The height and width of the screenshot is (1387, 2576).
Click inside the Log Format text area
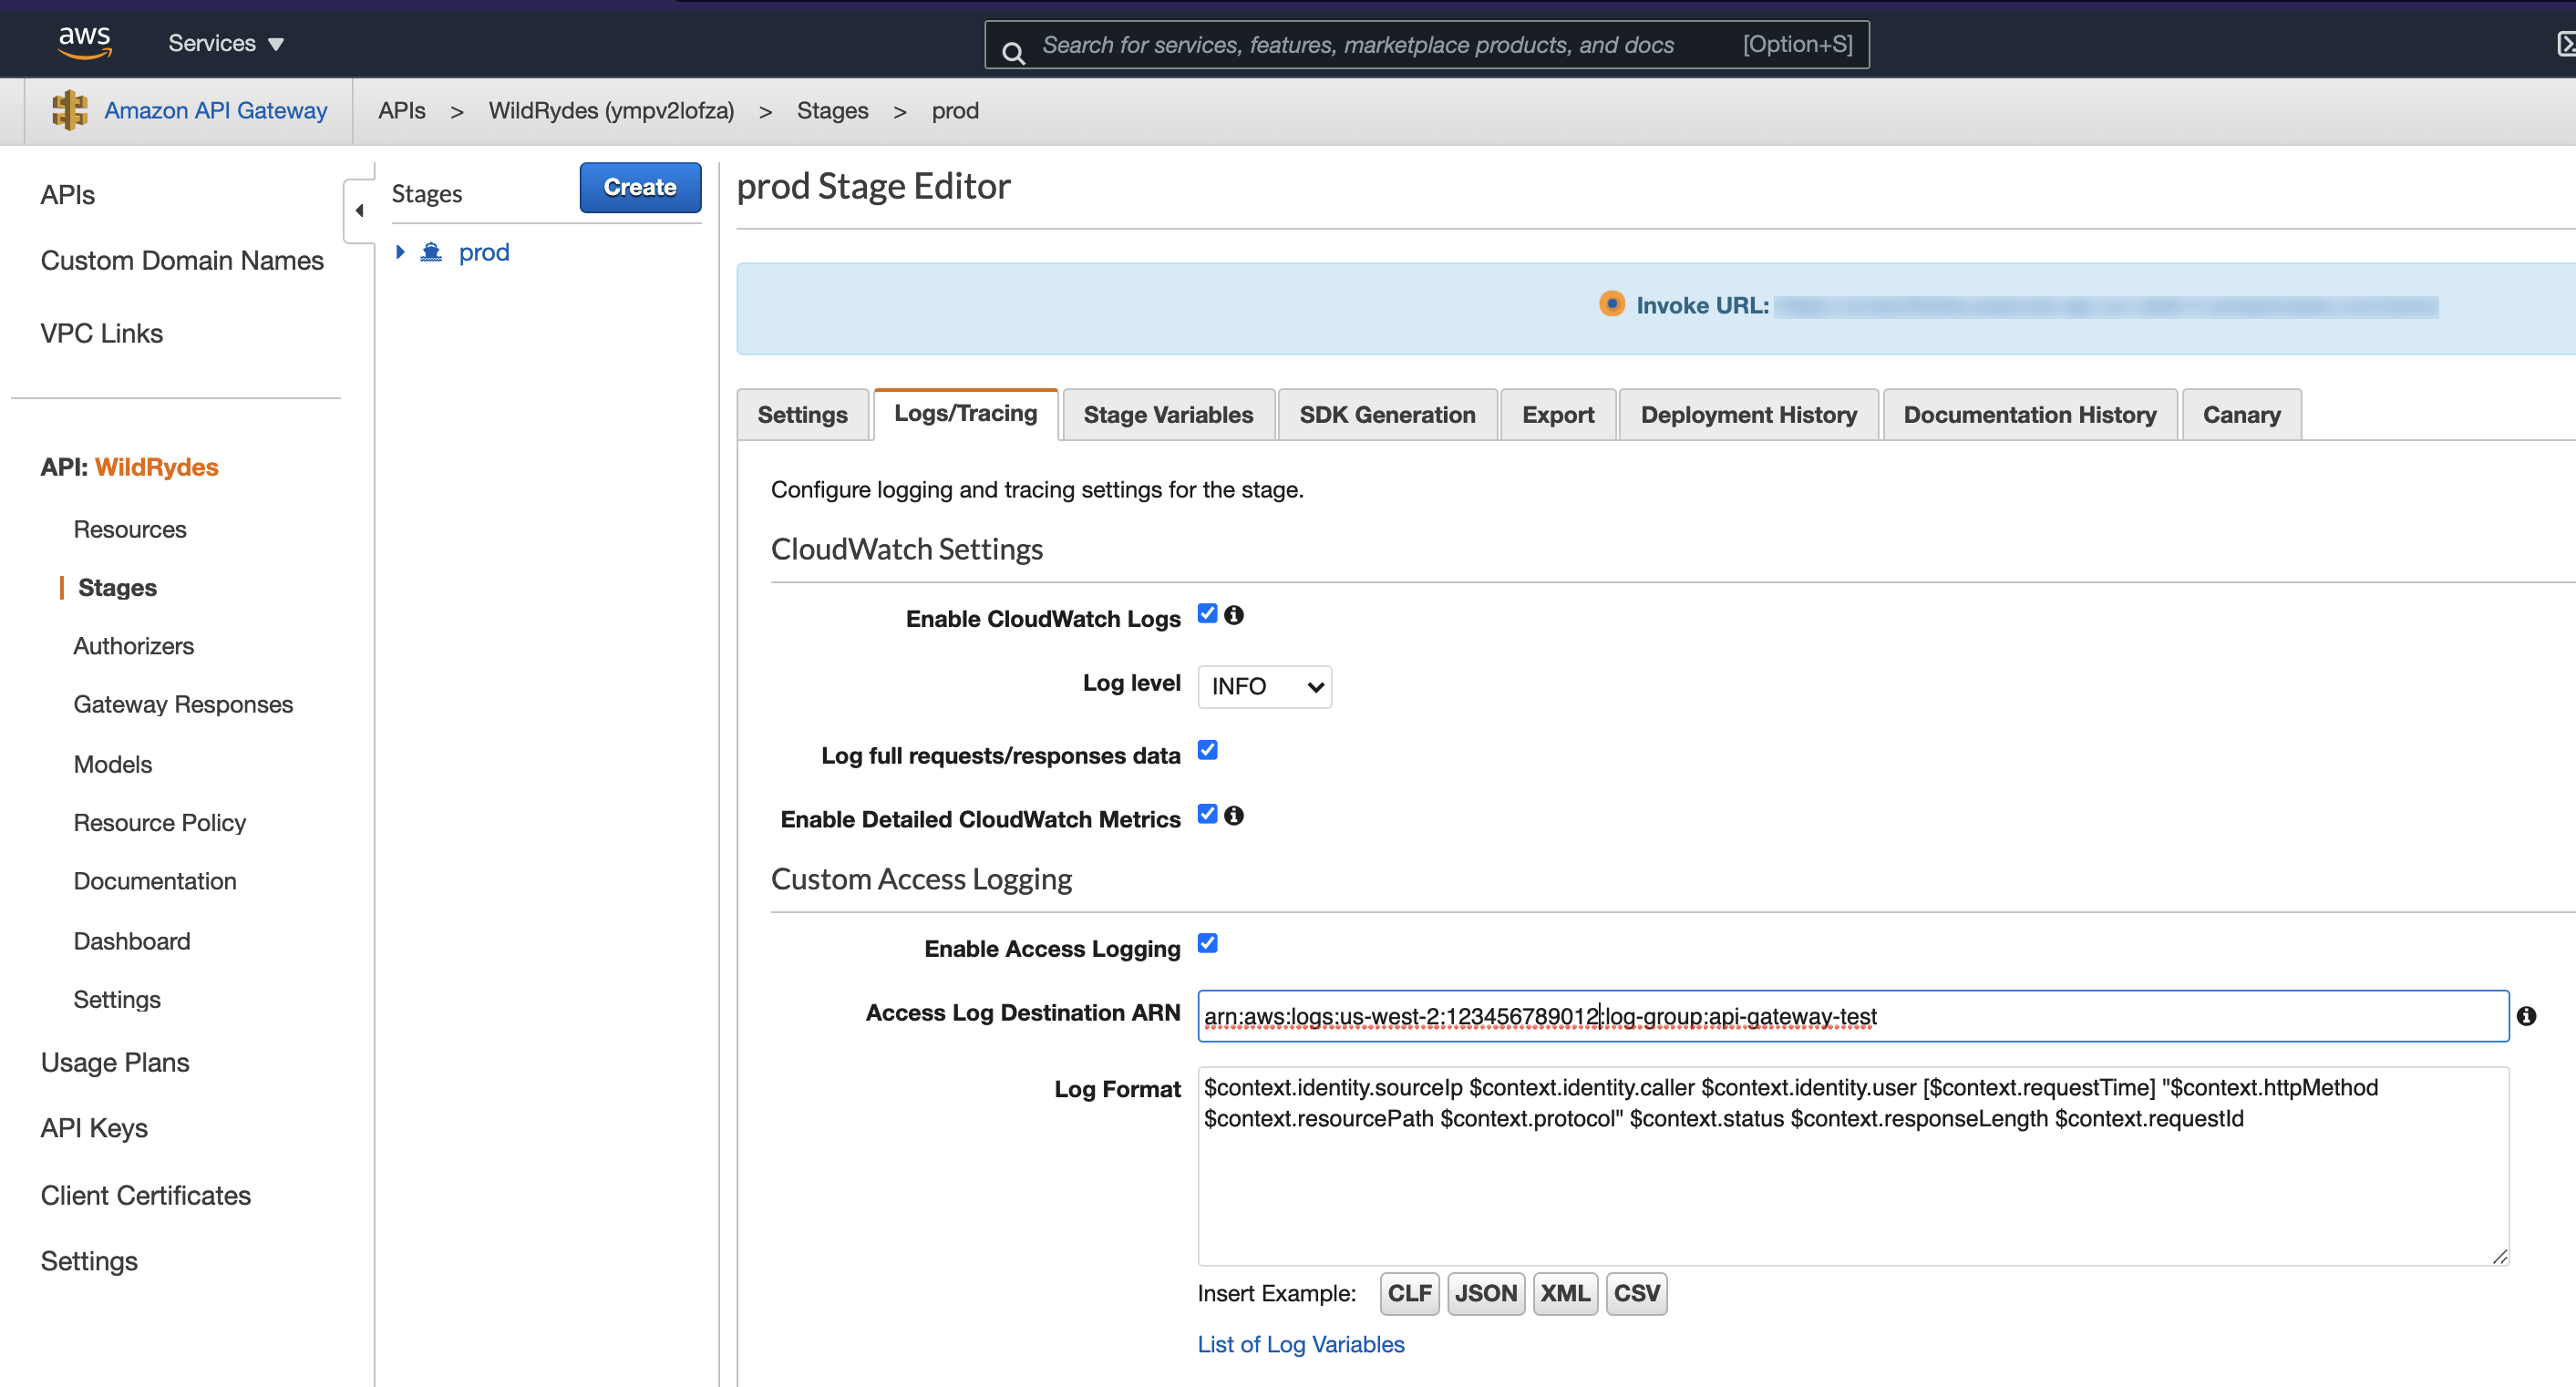pyautogui.click(x=1853, y=1166)
